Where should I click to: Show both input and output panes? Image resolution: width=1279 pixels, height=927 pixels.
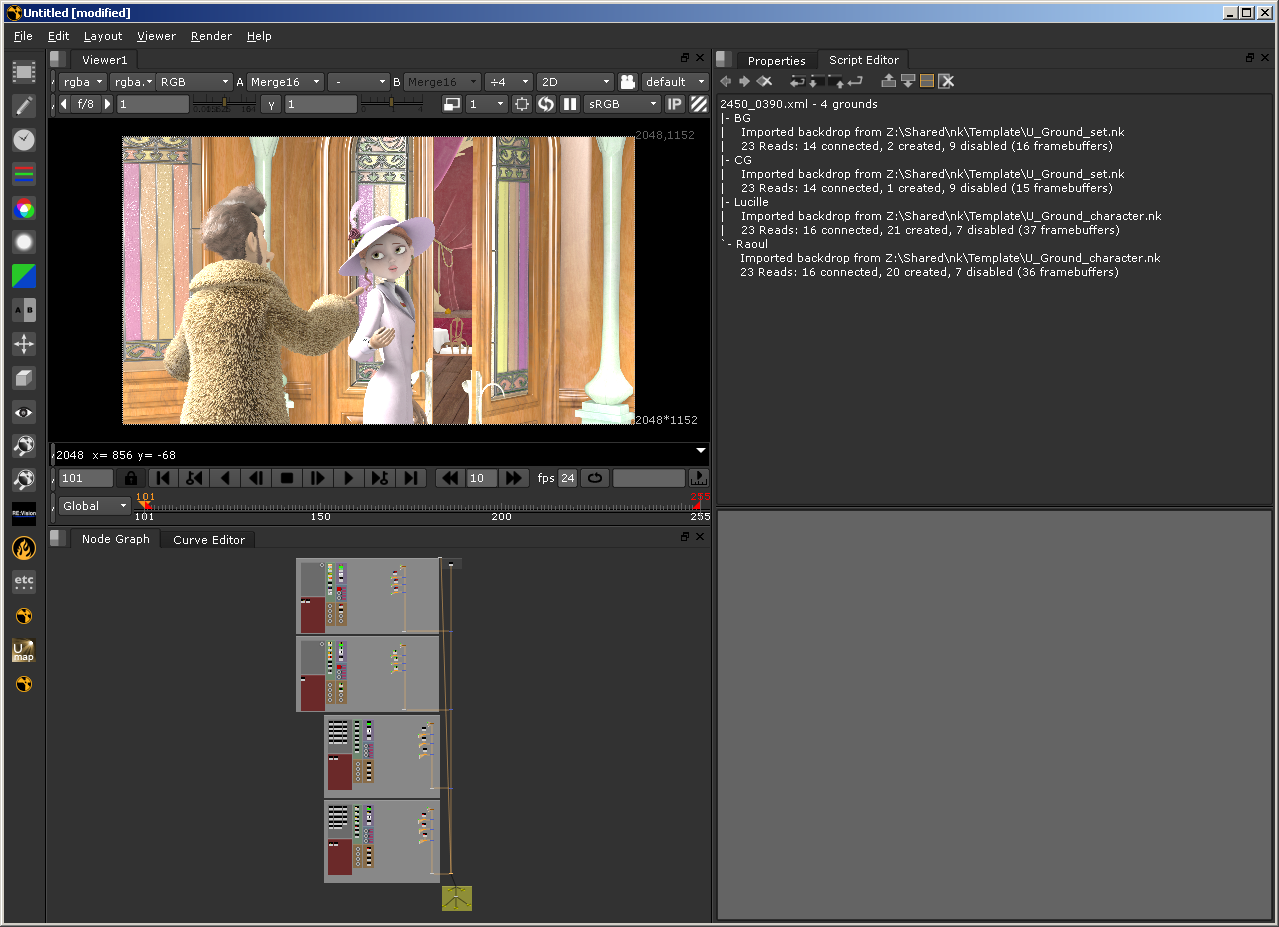(927, 81)
